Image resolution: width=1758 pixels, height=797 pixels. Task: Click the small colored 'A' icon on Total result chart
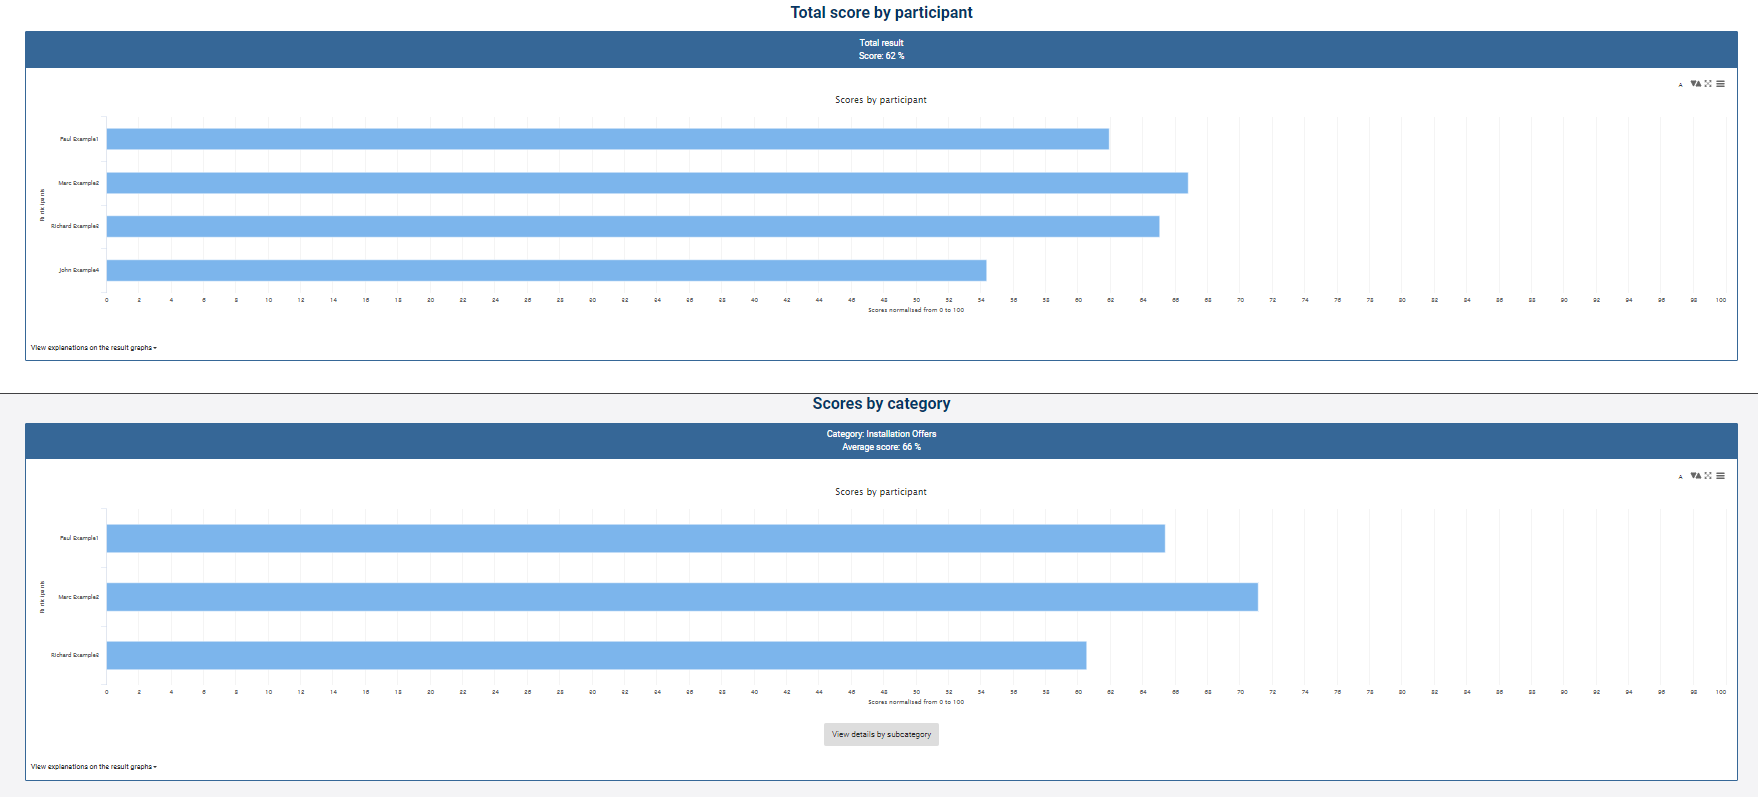[1680, 85]
